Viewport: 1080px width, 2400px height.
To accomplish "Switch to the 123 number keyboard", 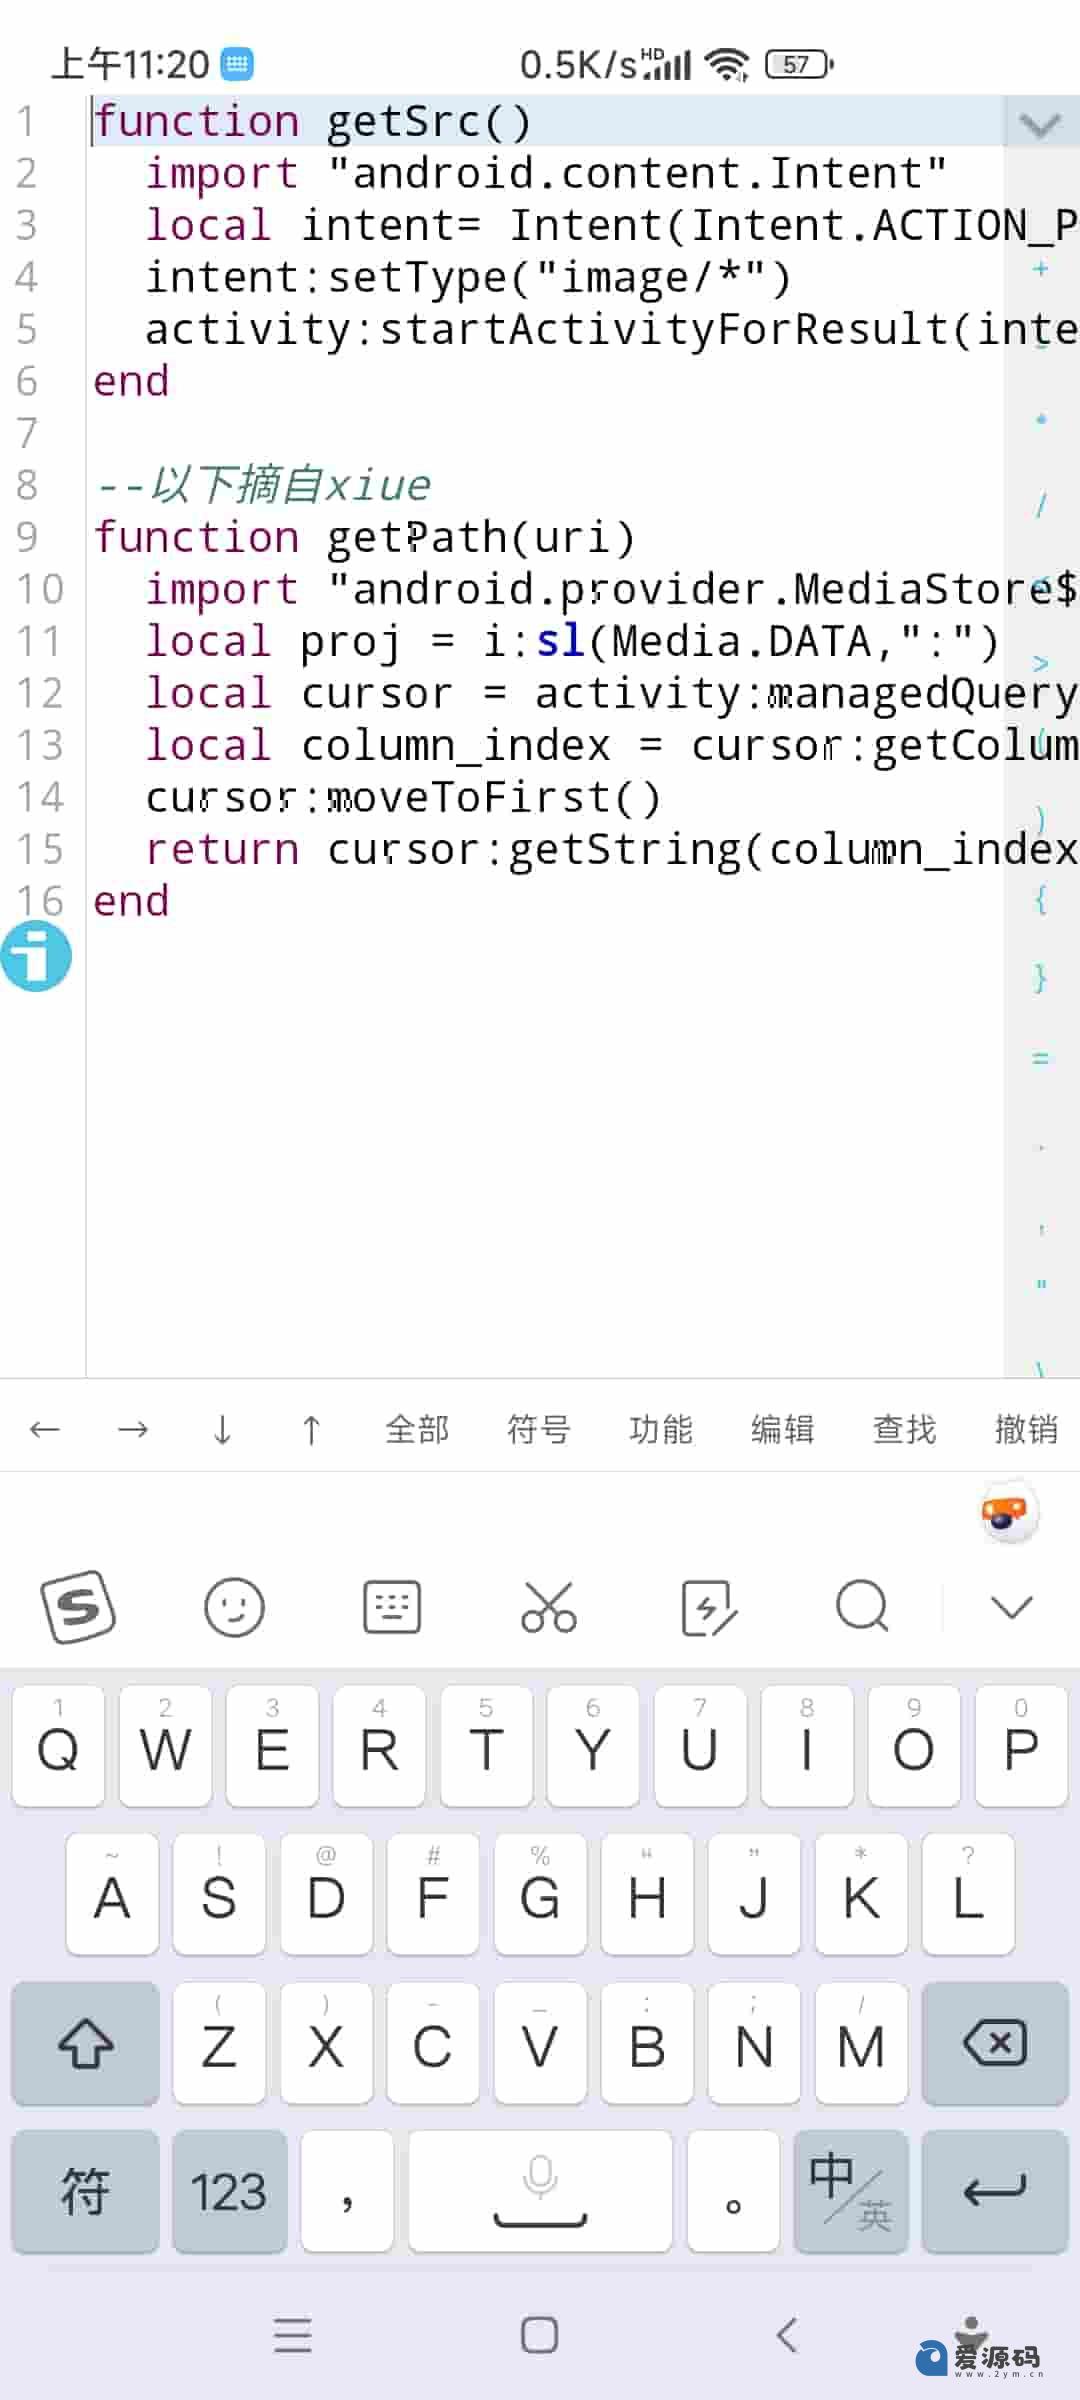I will coord(229,2191).
